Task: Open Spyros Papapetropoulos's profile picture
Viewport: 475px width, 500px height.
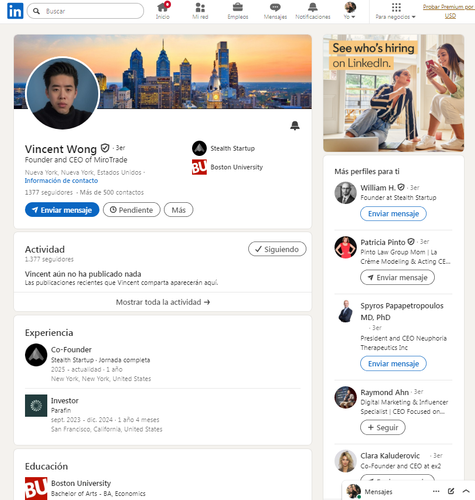Action: [x=346, y=311]
